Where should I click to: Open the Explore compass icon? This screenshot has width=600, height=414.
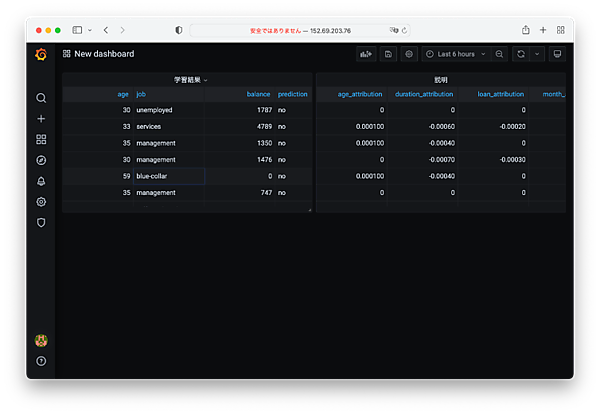(41, 160)
